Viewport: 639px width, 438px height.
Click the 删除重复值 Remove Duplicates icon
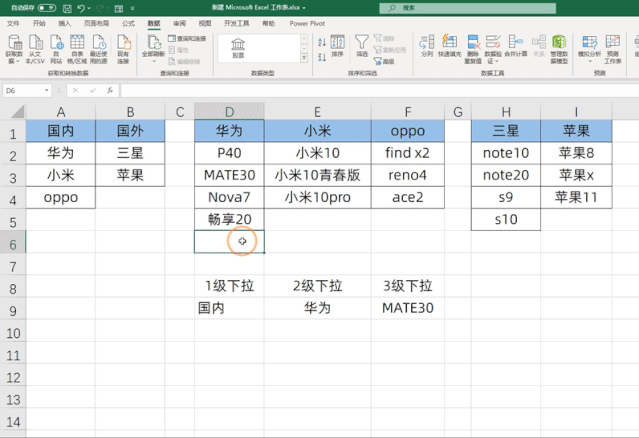473,49
